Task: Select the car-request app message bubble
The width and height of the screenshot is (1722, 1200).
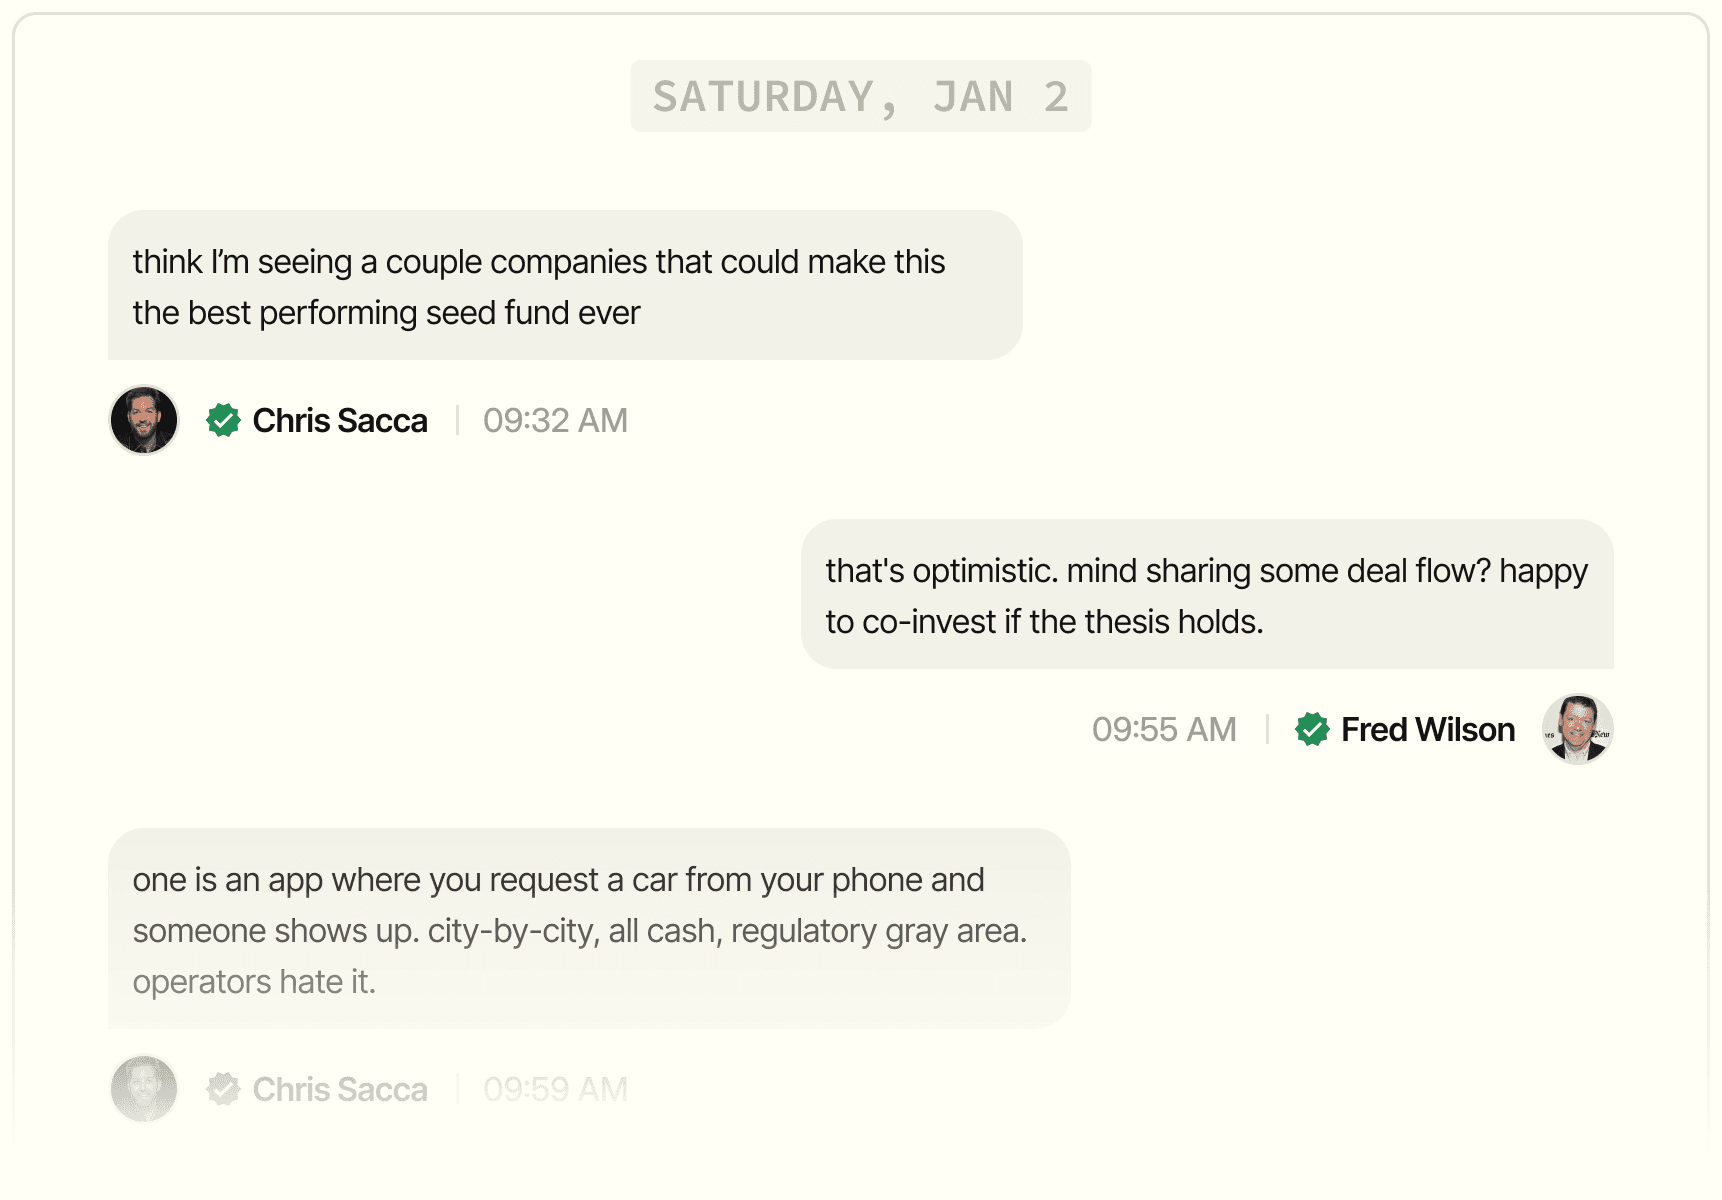Action: point(589,928)
